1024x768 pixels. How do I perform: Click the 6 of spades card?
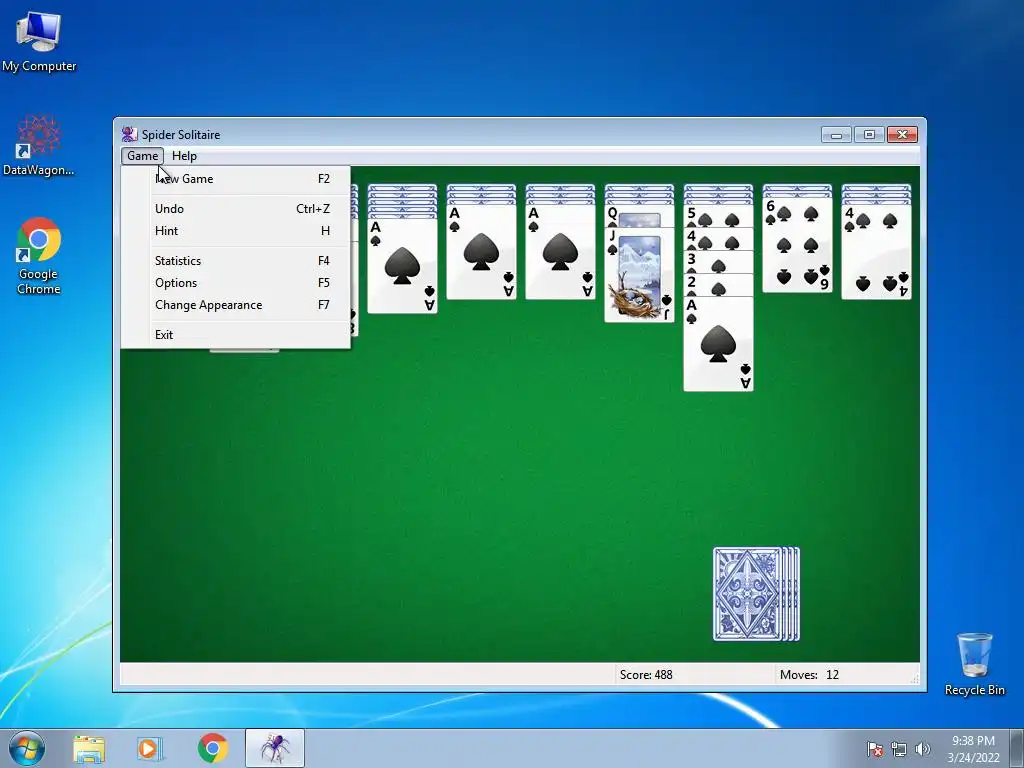[797, 245]
